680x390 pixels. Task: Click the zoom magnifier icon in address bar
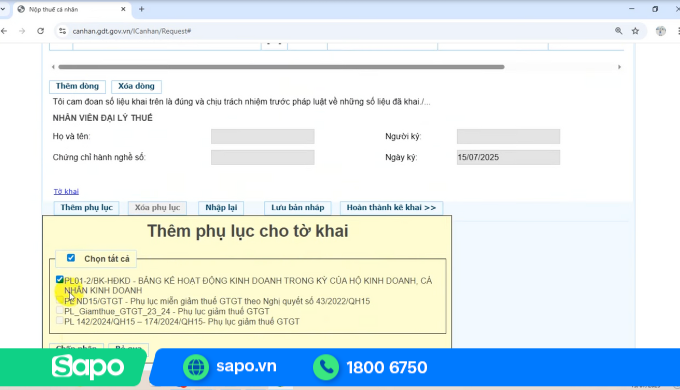pos(618,31)
